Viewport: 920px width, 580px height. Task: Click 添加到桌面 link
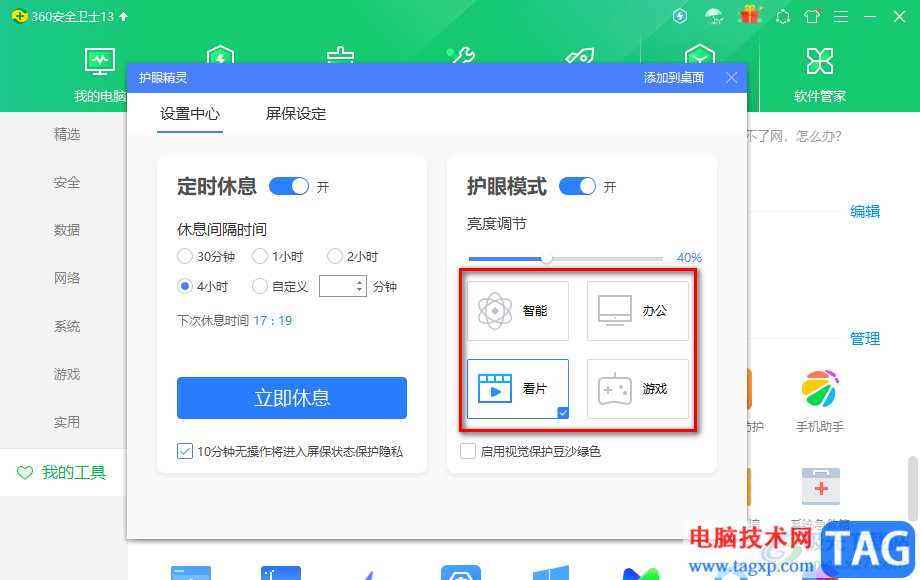tap(674, 77)
